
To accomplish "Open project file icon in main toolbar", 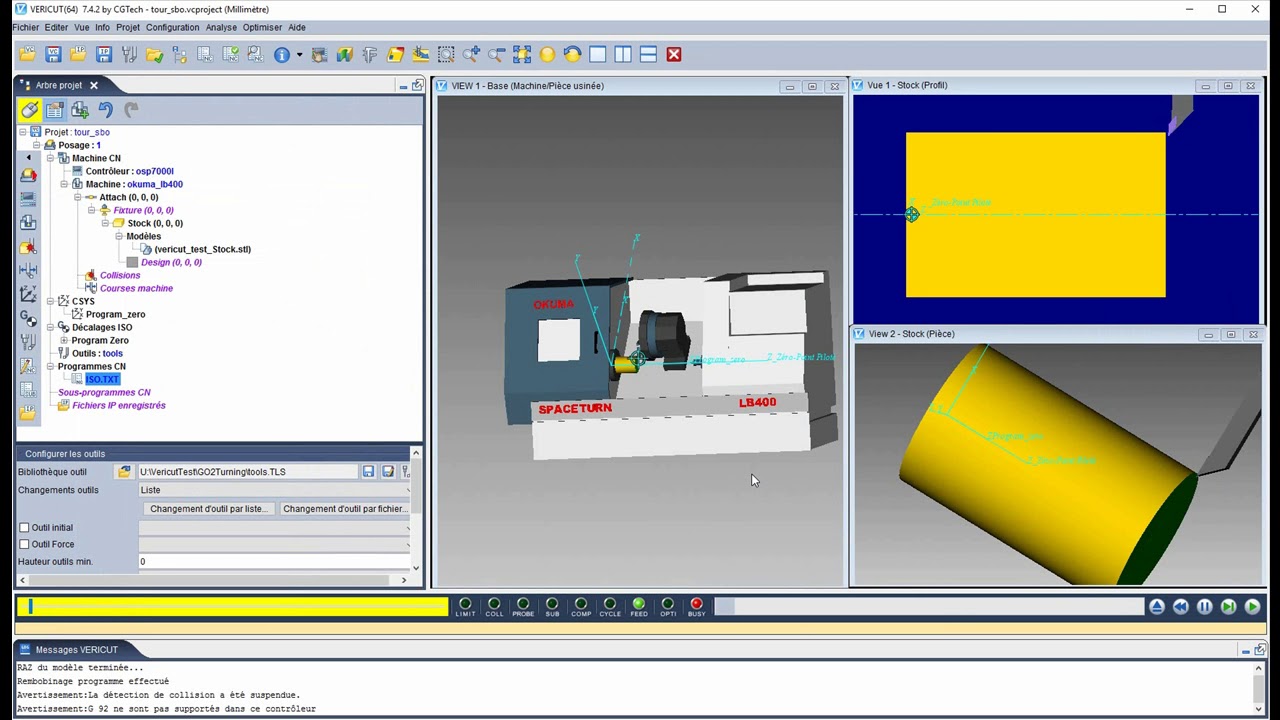I will click(x=27, y=55).
